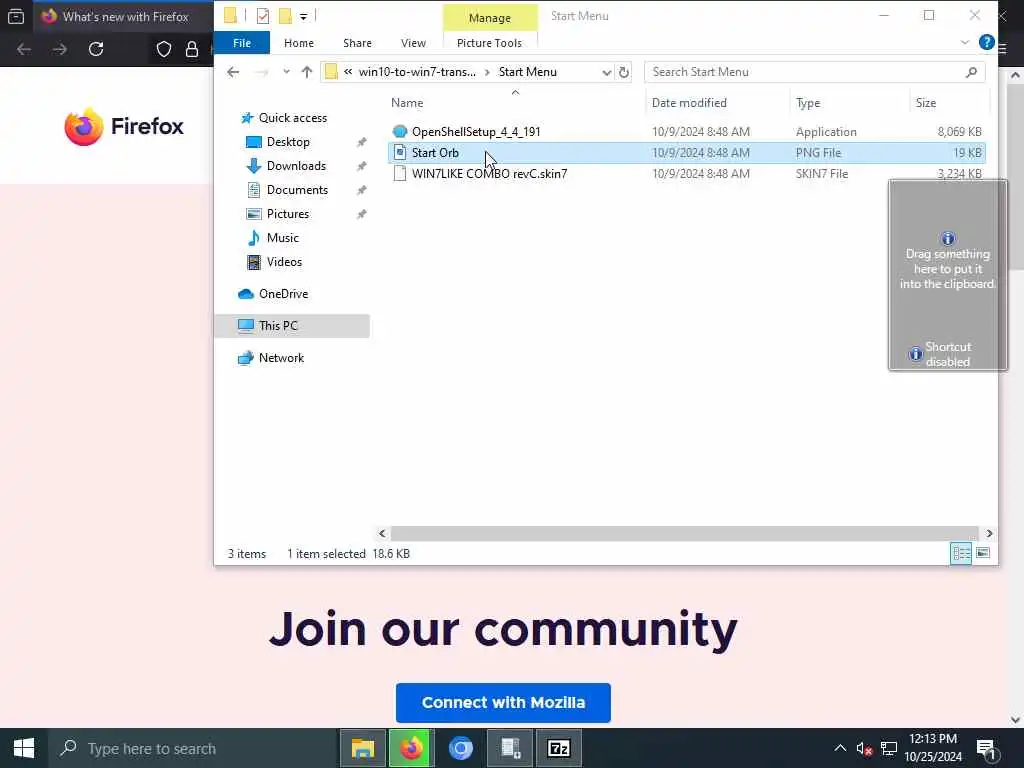Image resolution: width=1024 pixels, height=768 pixels.
Task: Click the Properties quick access toolbar icon
Action: click(x=263, y=16)
